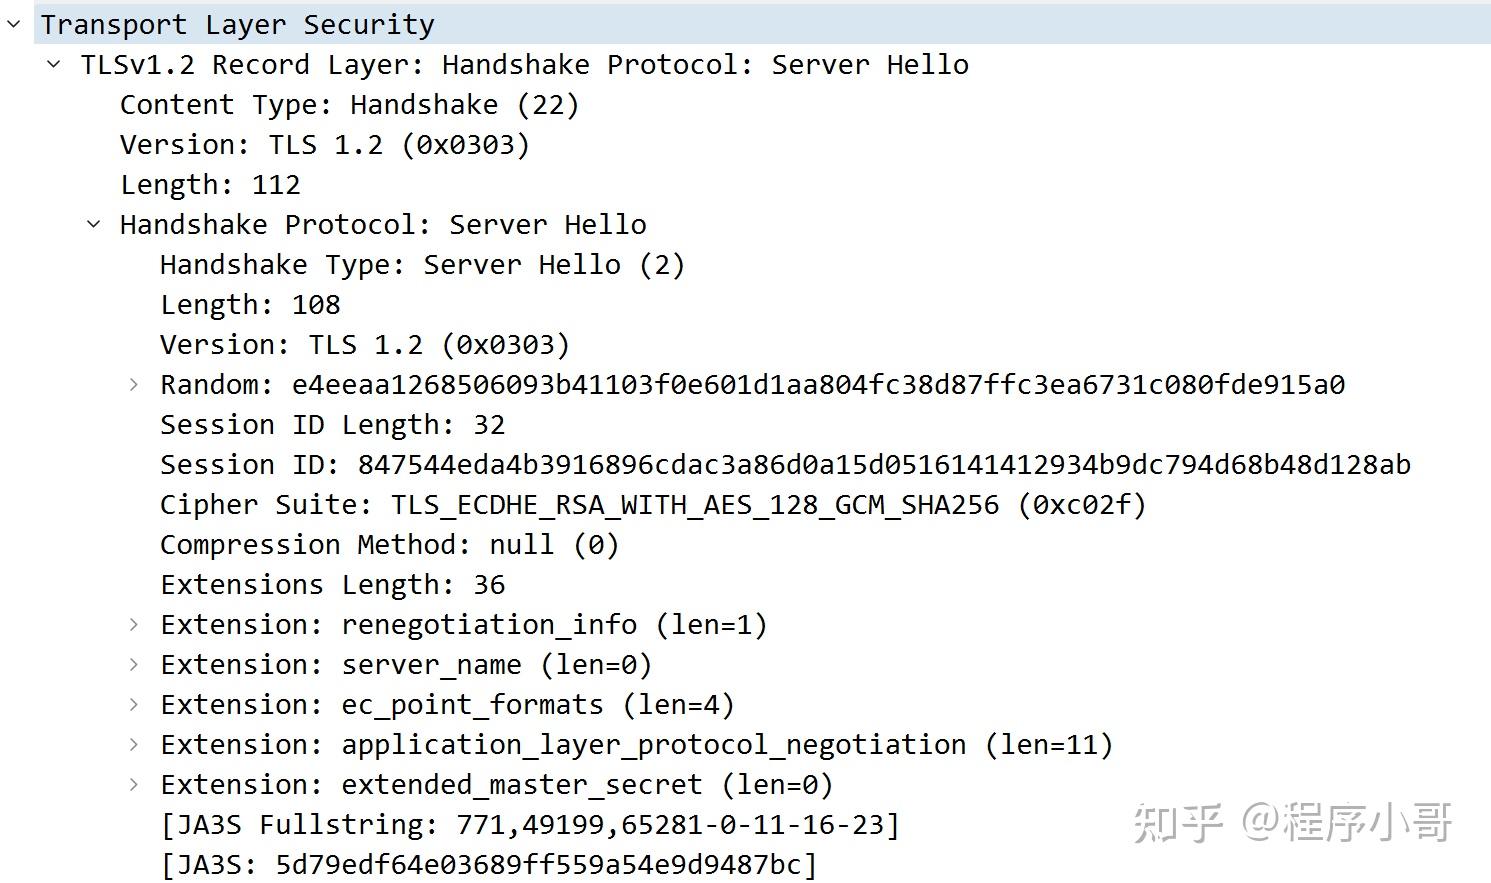Highlight the Session ID value row

[785, 465]
